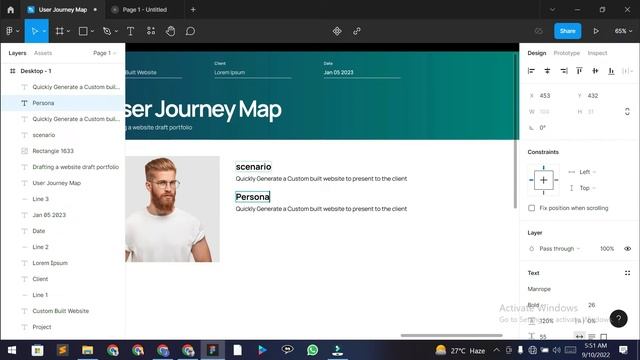Enable Fix position when scrolling

click(531, 208)
